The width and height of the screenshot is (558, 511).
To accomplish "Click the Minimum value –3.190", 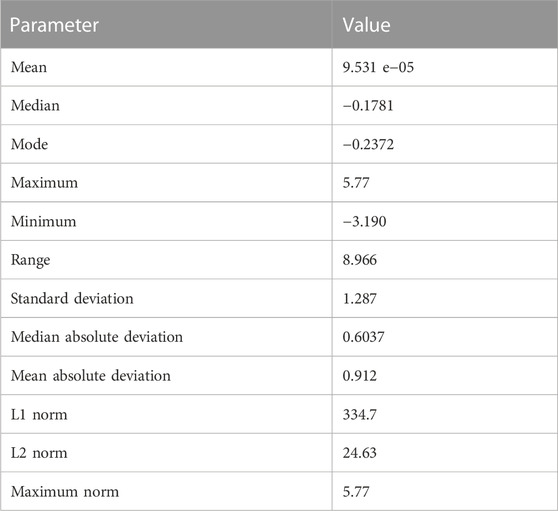I will point(364,222).
